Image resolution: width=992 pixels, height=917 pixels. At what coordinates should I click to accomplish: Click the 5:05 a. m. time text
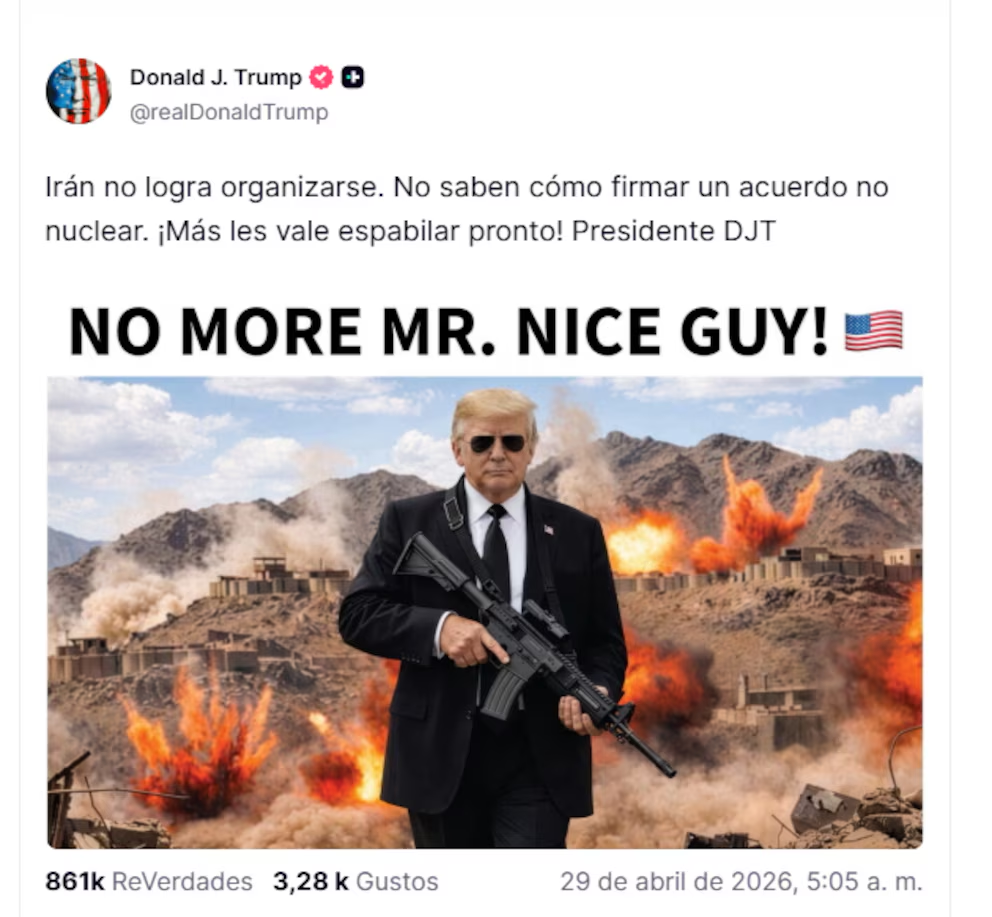click(864, 881)
